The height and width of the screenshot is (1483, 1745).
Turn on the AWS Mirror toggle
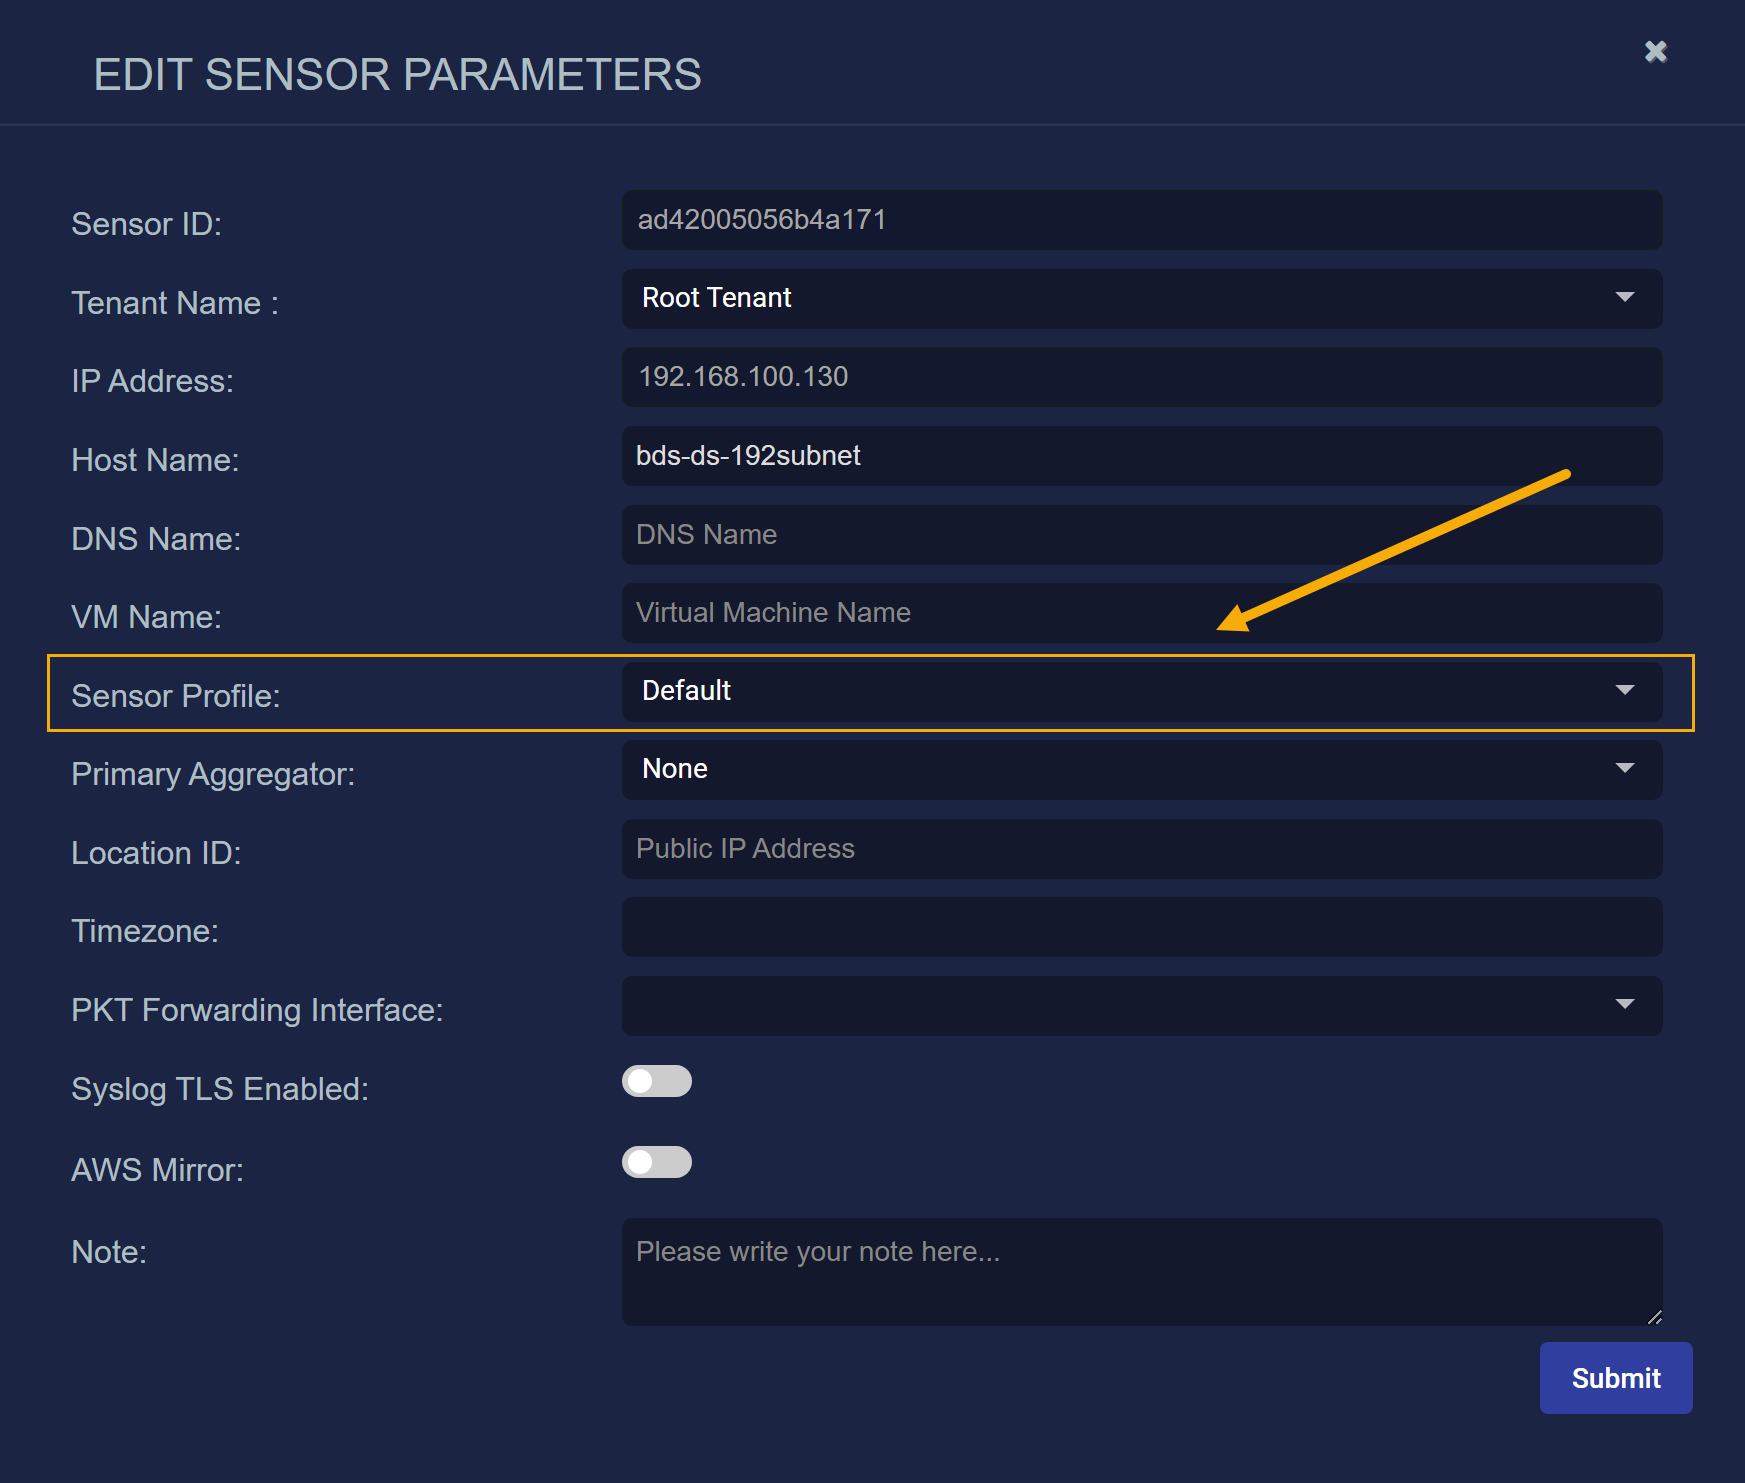coord(657,1162)
